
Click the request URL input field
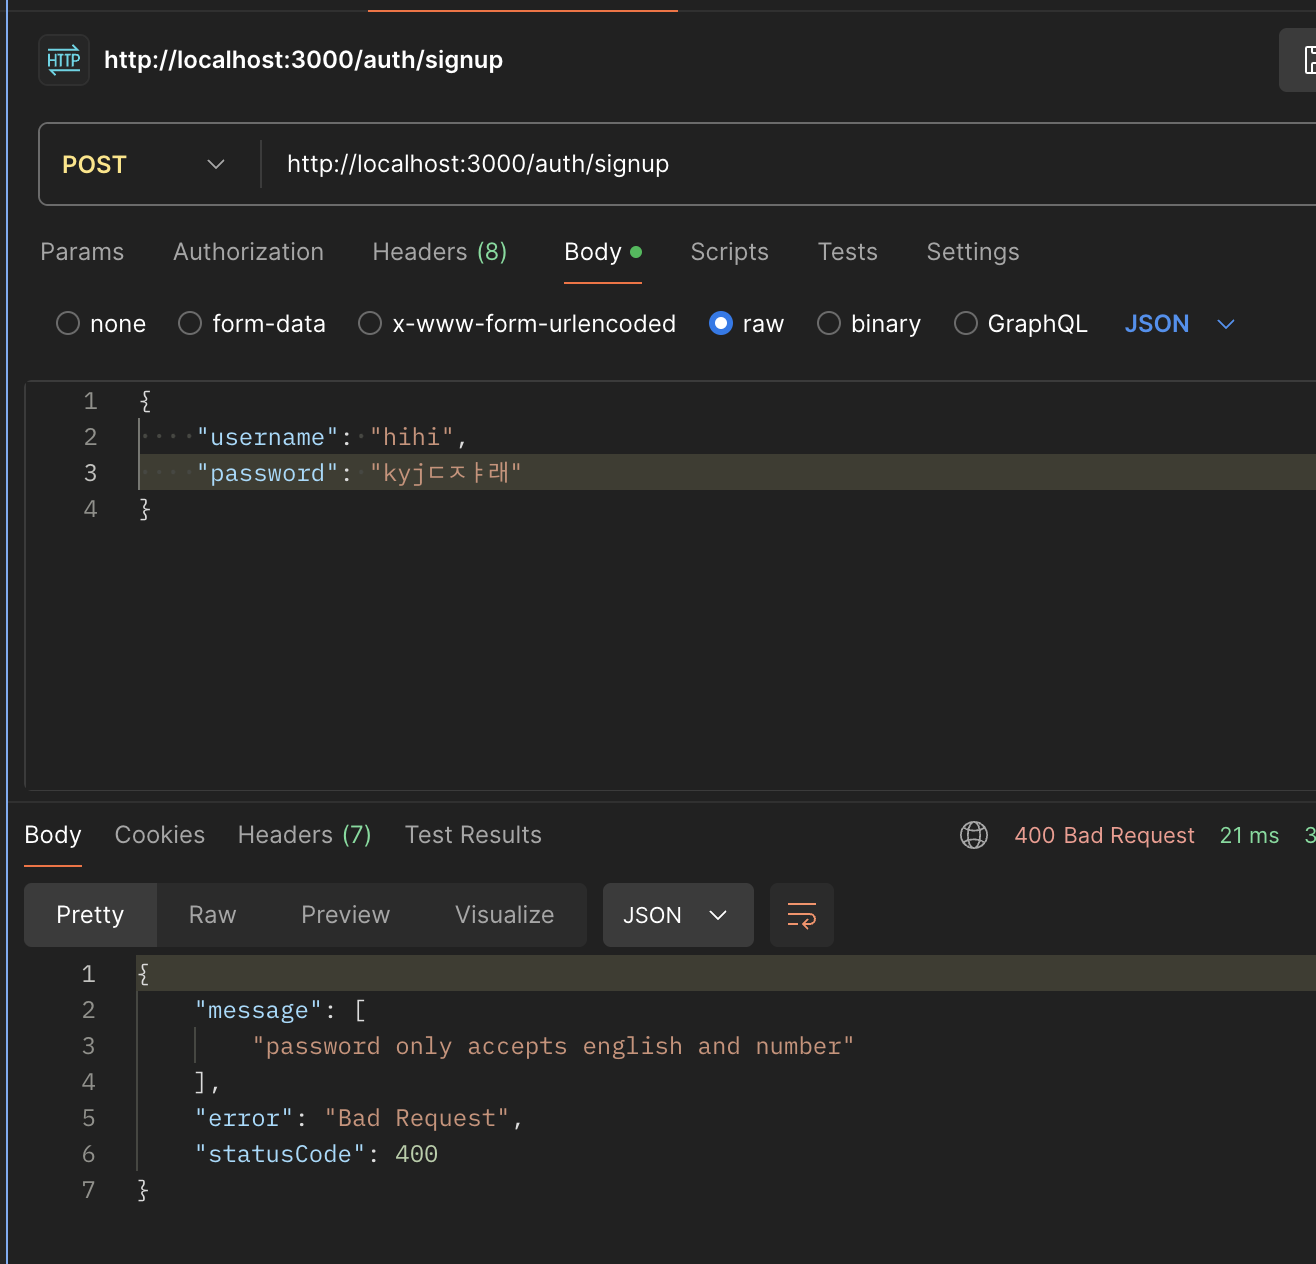[x=790, y=164]
